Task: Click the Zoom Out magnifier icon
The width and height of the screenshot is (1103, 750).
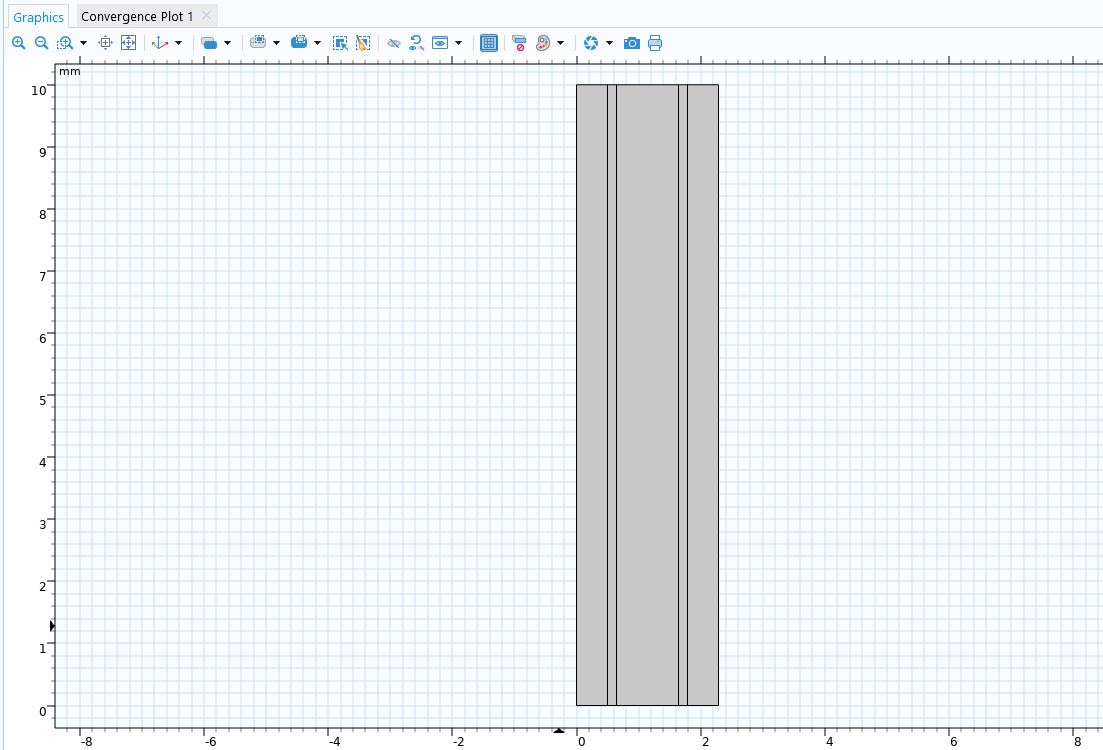Action: tap(41, 43)
